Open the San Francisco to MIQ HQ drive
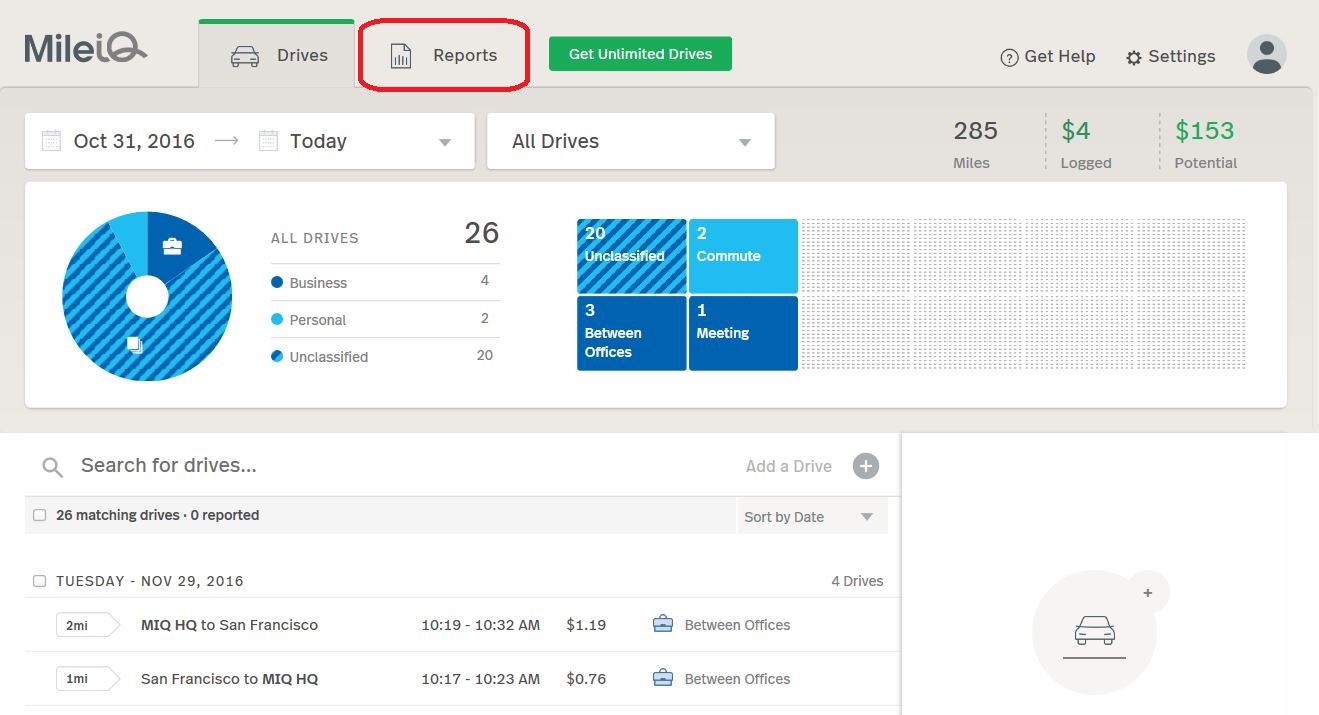This screenshot has height=715, width=1319. [229, 679]
